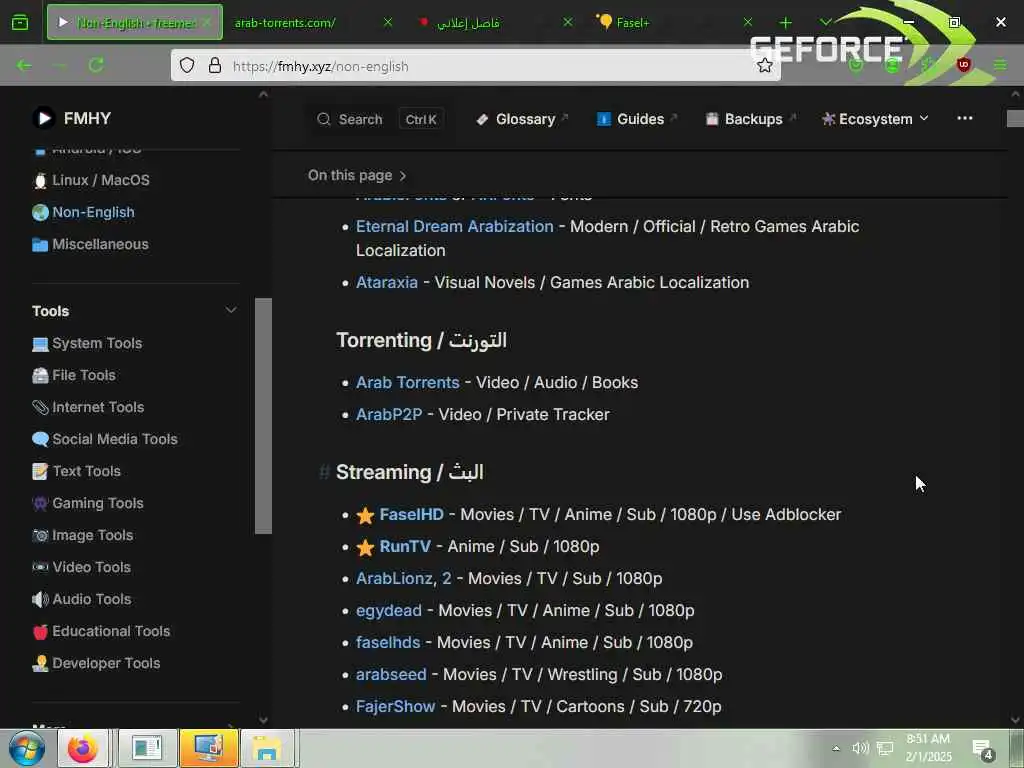
Task: Open the Firefox hamburger menu
Action: tap(1000, 65)
